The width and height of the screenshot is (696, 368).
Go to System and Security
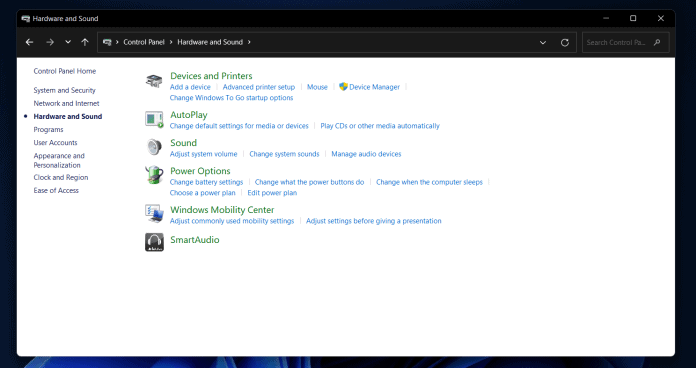click(64, 90)
